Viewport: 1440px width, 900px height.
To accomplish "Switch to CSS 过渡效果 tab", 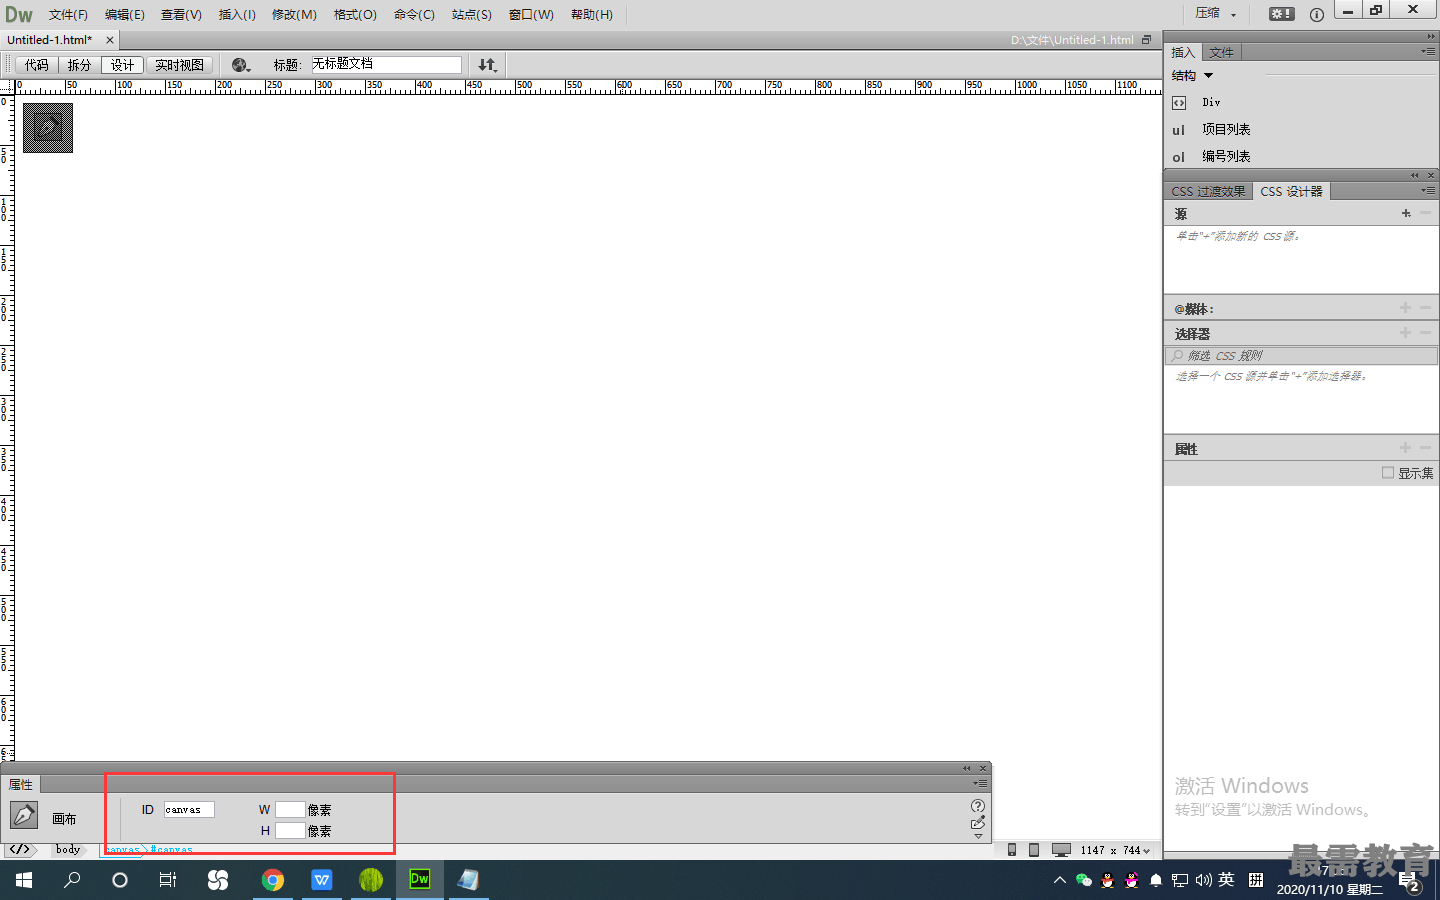I will [1208, 191].
